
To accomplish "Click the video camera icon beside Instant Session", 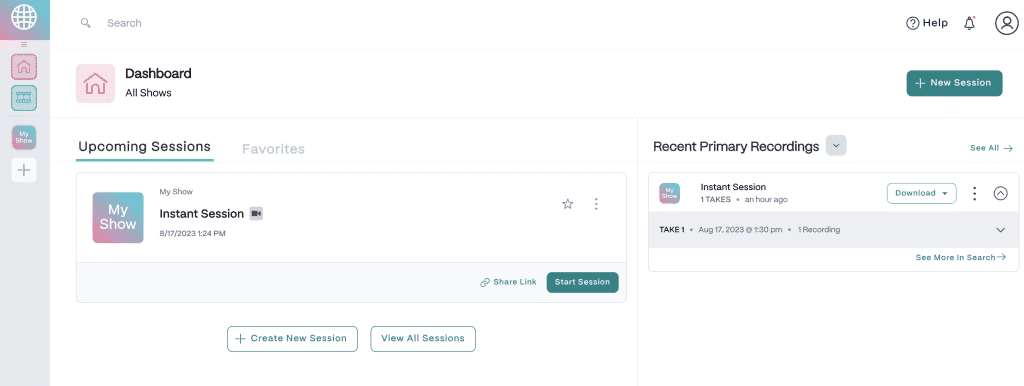I will [x=256, y=214].
